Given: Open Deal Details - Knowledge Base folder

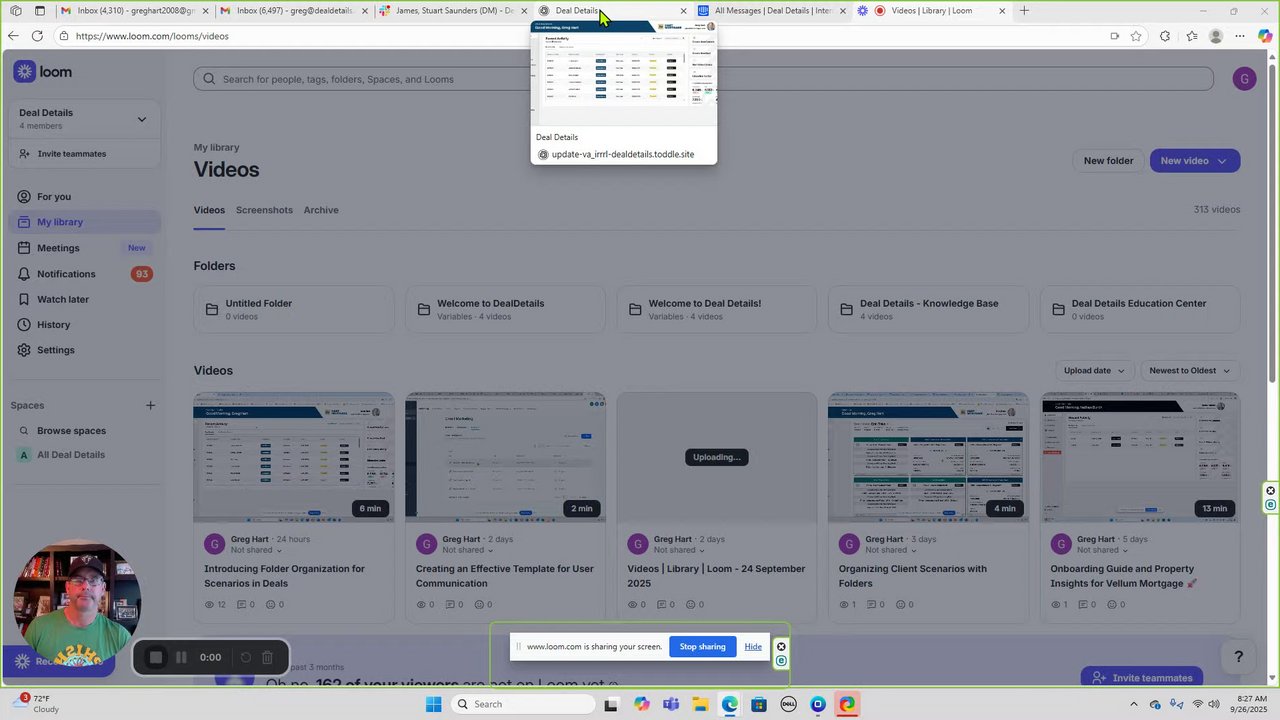Looking at the screenshot, I should (928, 309).
